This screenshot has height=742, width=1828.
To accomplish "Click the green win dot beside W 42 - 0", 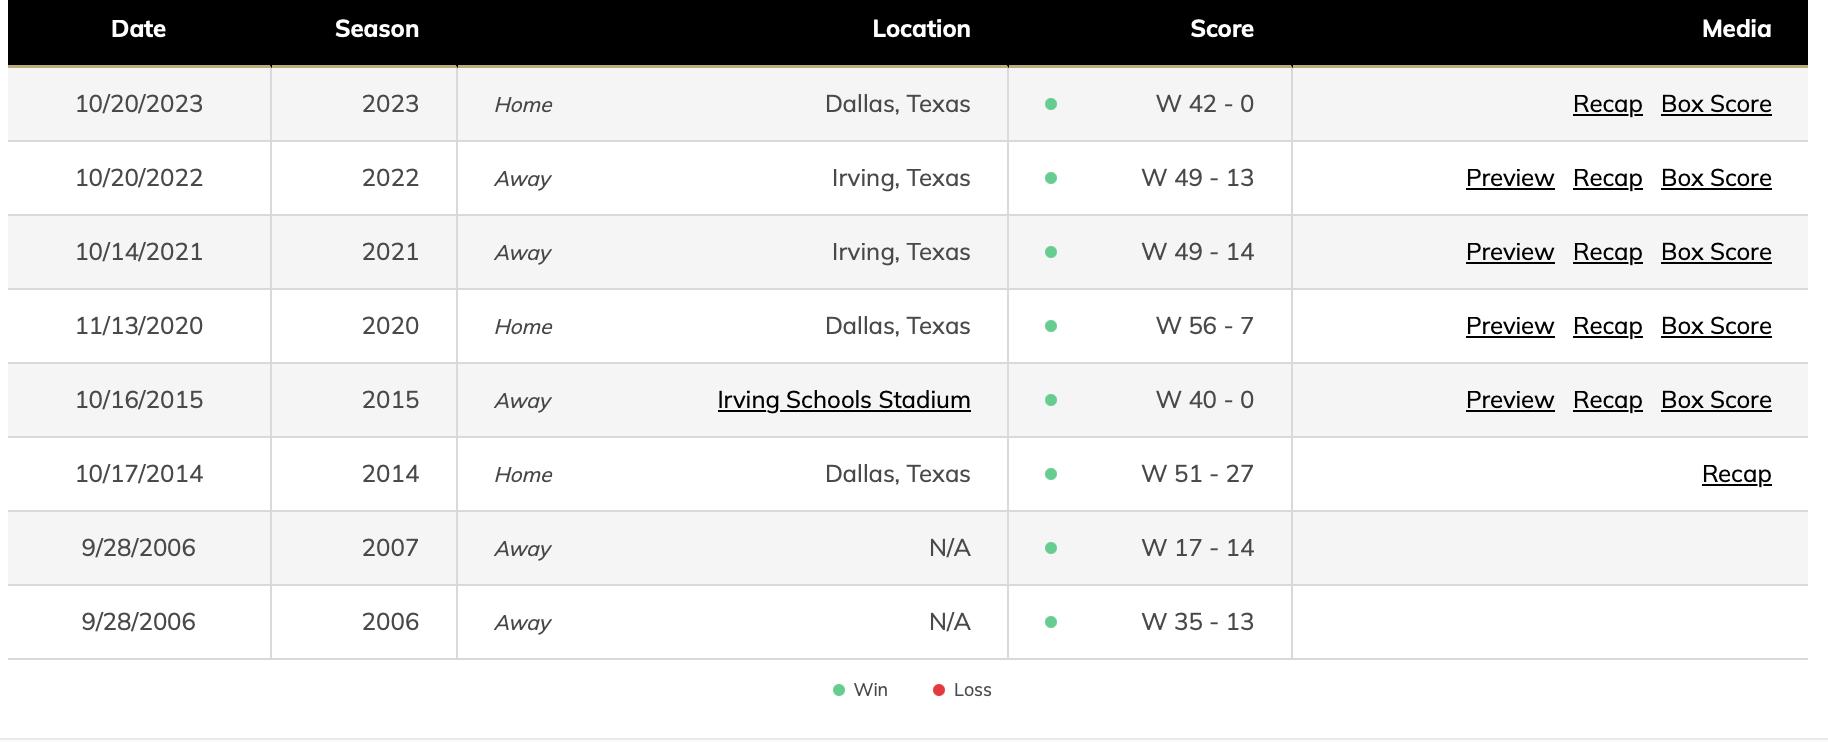I will coord(1050,104).
